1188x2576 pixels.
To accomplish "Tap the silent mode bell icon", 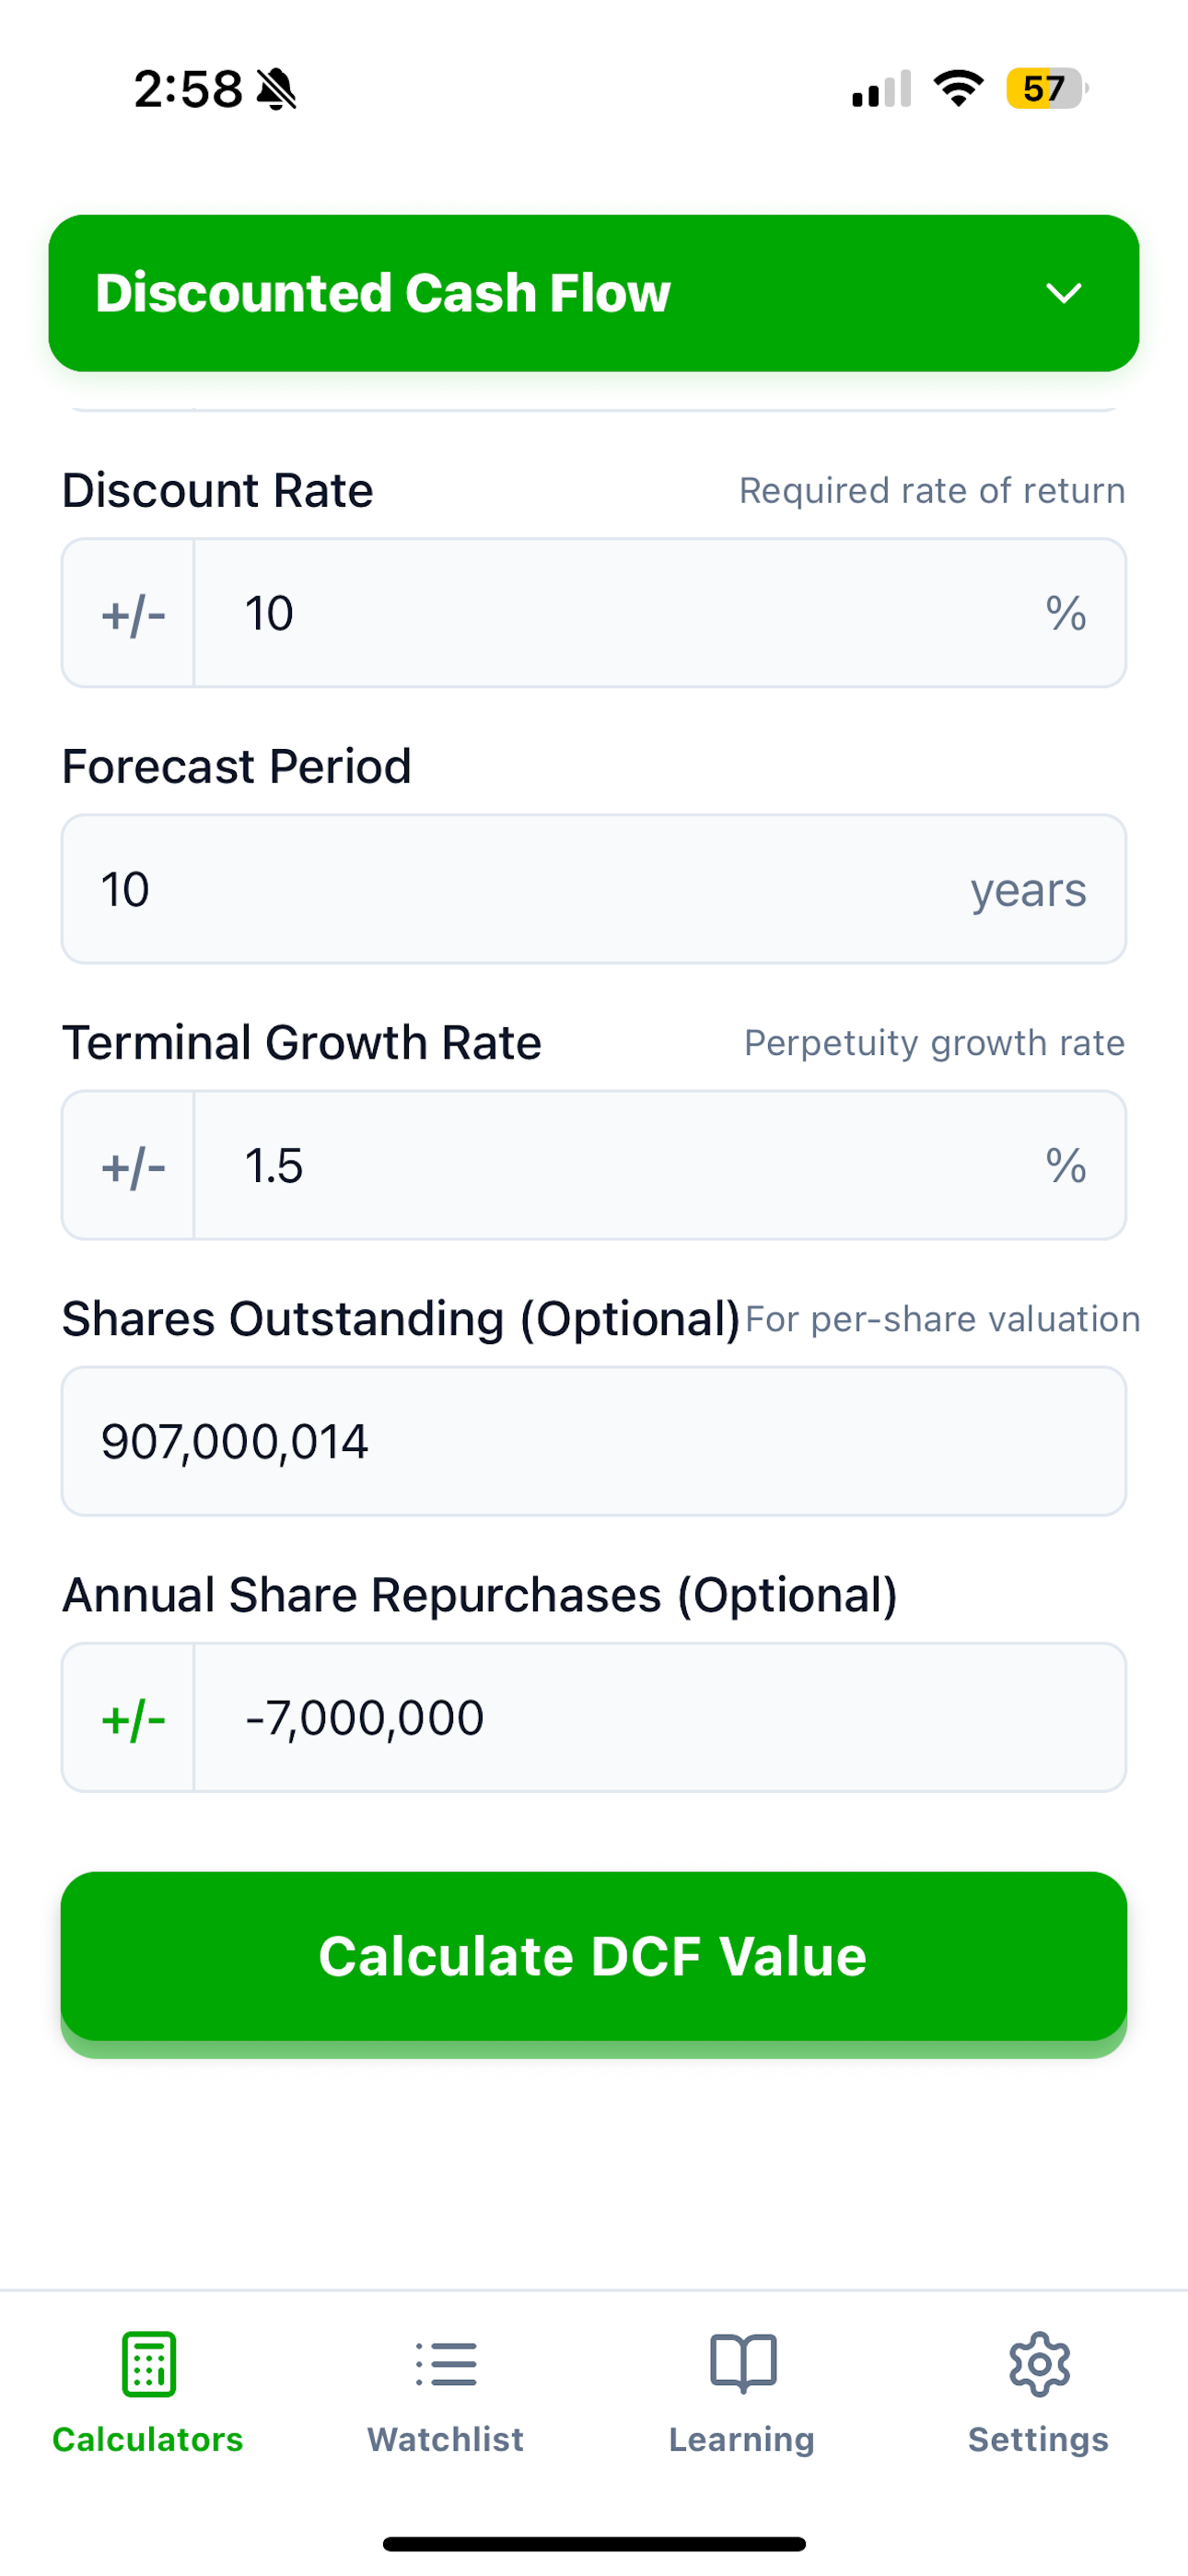I will [277, 89].
